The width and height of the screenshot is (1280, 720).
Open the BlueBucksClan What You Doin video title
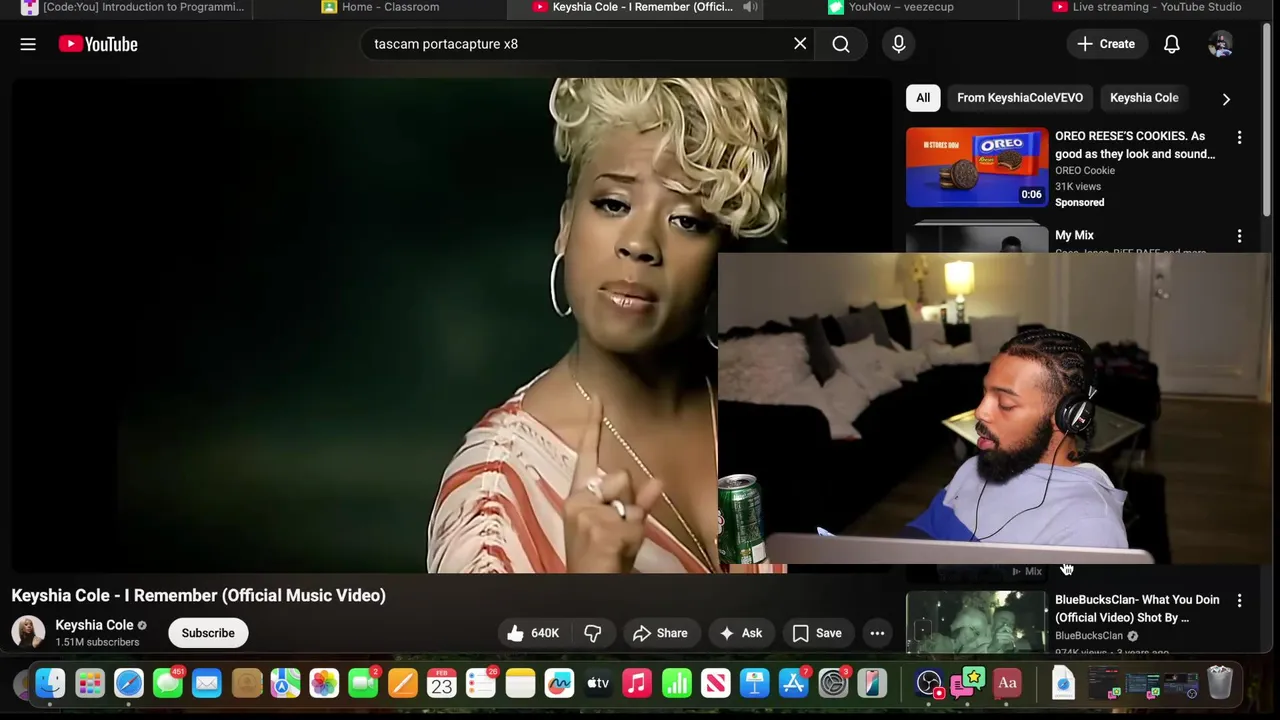pyautogui.click(x=1137, y=608)
